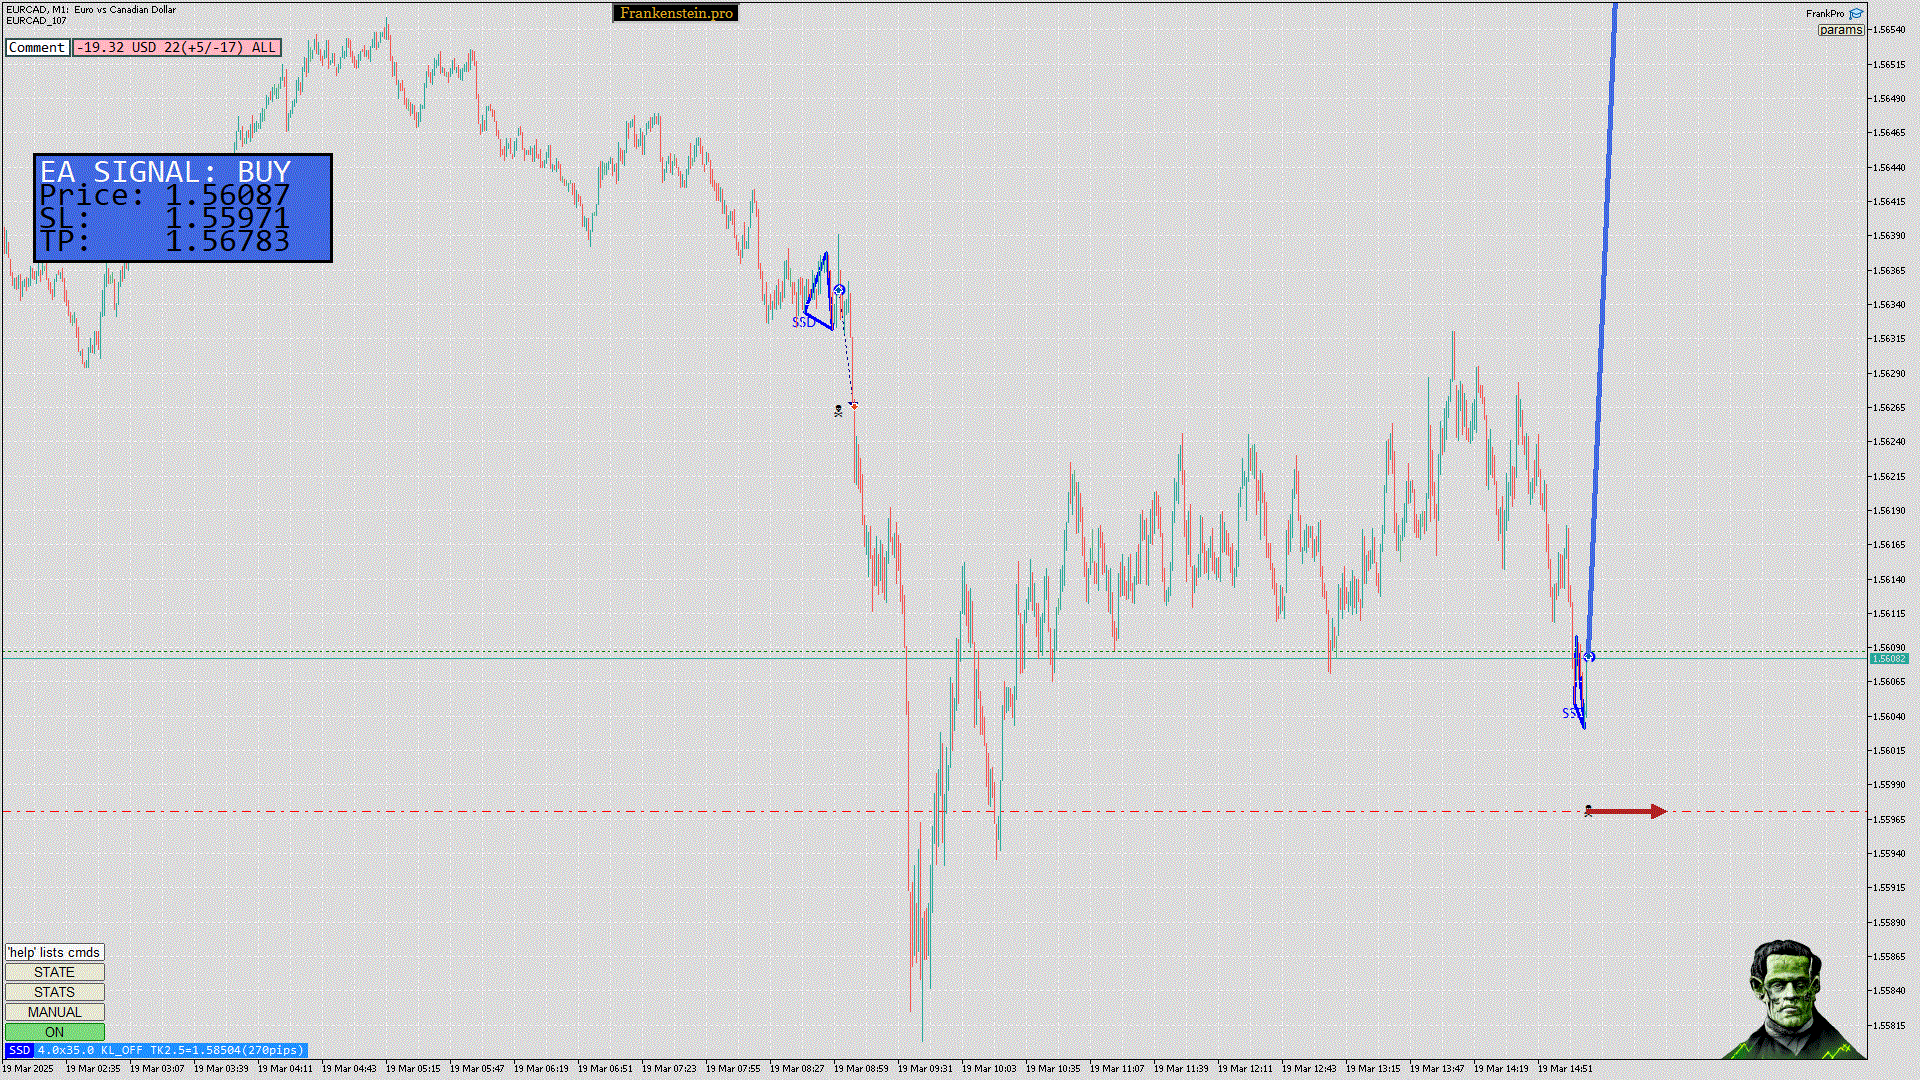Click the skull marker on the stop-loss line
Screen dimensions: 1920x1080
tap(1588, 811)
